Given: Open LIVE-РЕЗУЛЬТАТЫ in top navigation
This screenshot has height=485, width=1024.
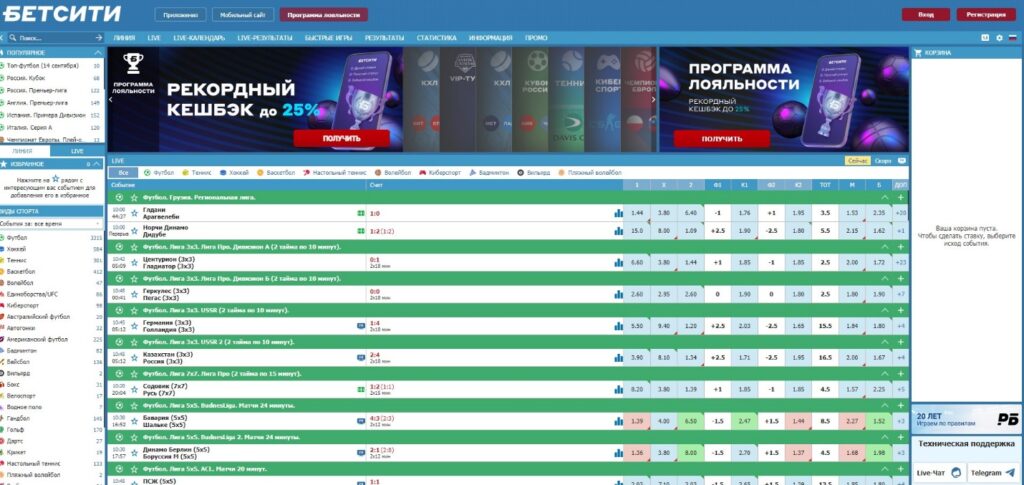Looking at the screenshot, I should point(264,38).
